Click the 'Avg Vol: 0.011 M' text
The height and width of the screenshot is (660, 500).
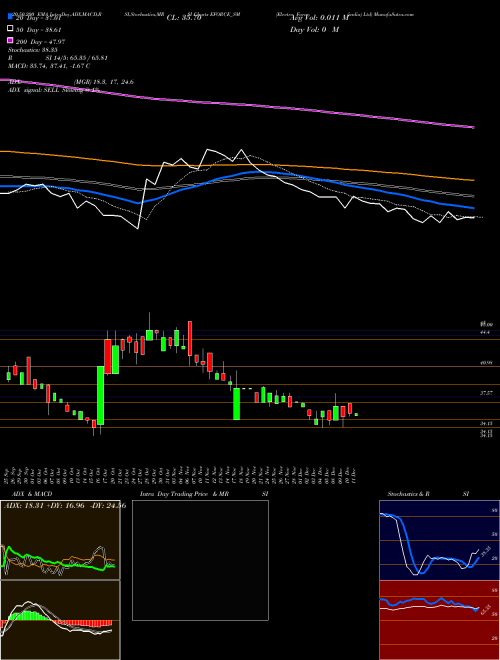(x=319, y=18)
